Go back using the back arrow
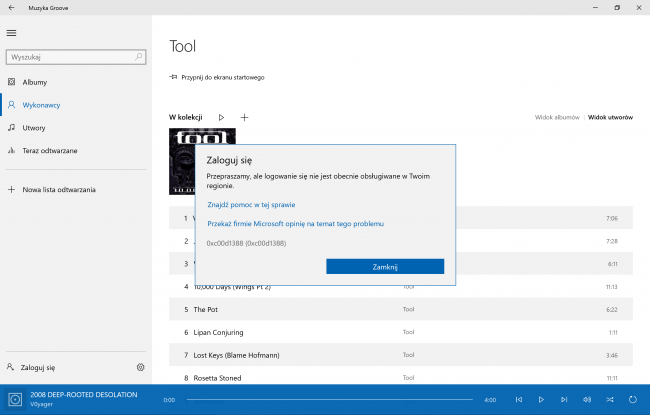650x415 pixels. point(11,7)
